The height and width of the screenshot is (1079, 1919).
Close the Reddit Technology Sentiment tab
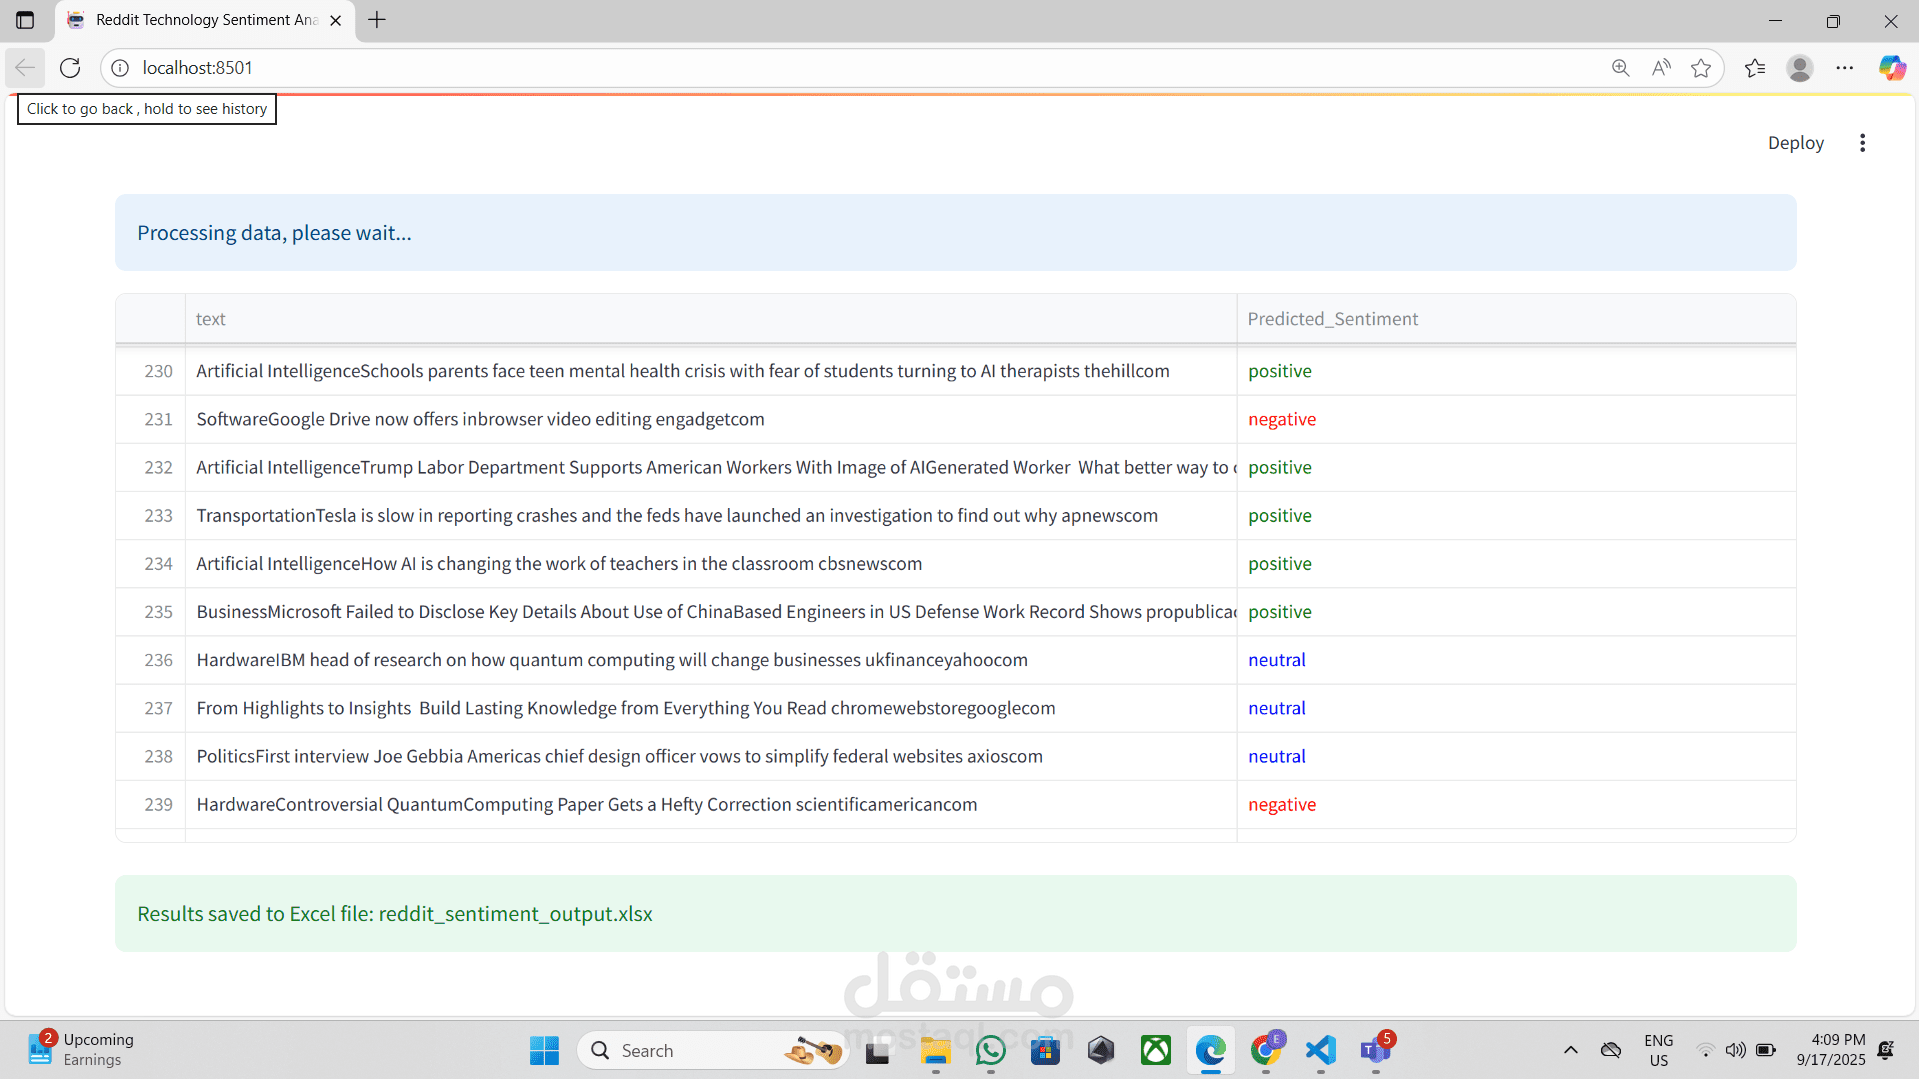[336, 20]
